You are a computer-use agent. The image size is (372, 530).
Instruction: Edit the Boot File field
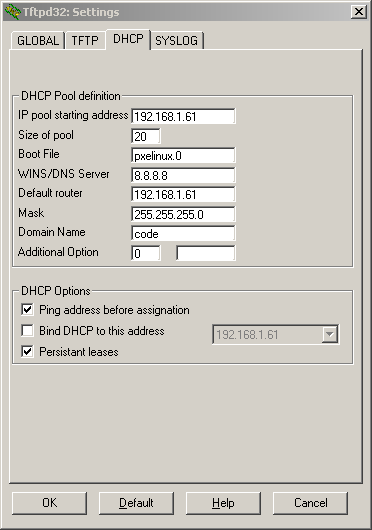pos(183,155)
